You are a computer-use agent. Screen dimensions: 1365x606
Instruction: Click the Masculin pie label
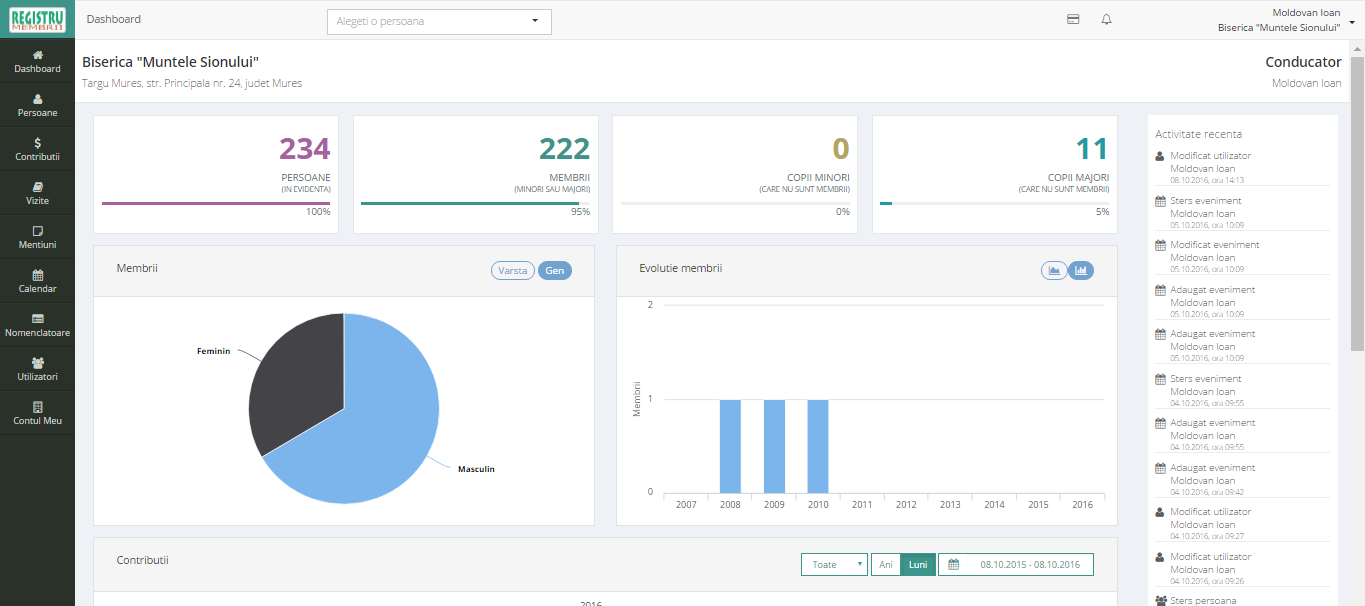point(476,469)
